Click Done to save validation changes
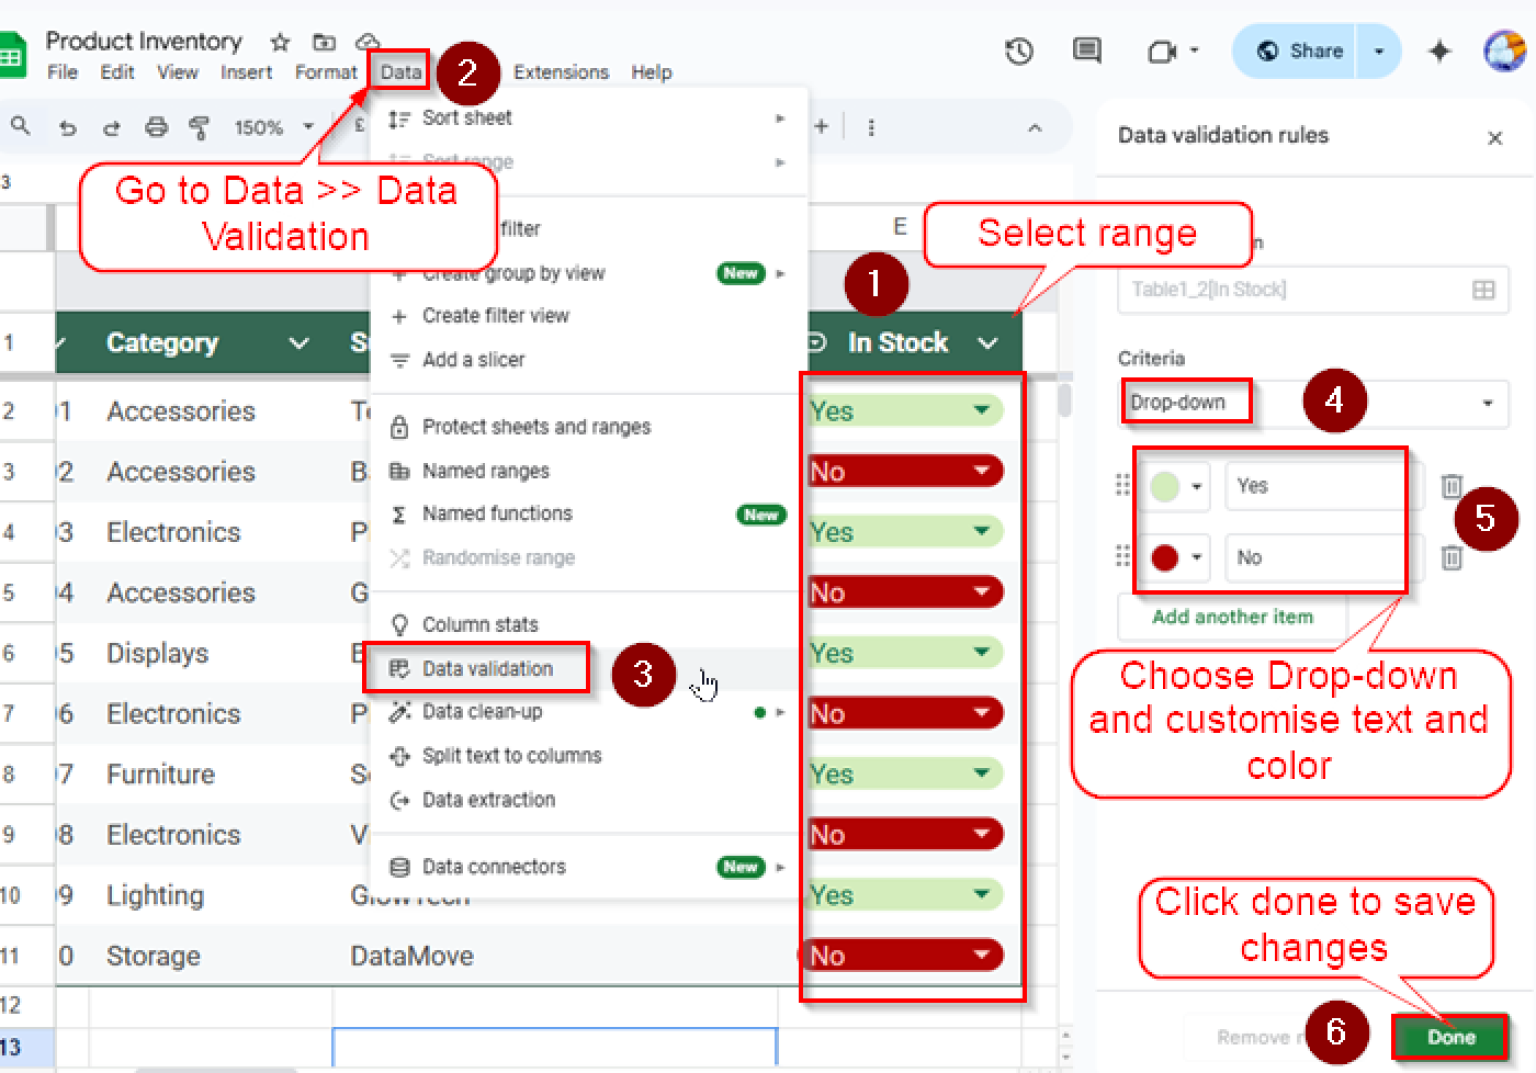The width and height of the screenshot is (1536, 1073). point(1449,1036)
